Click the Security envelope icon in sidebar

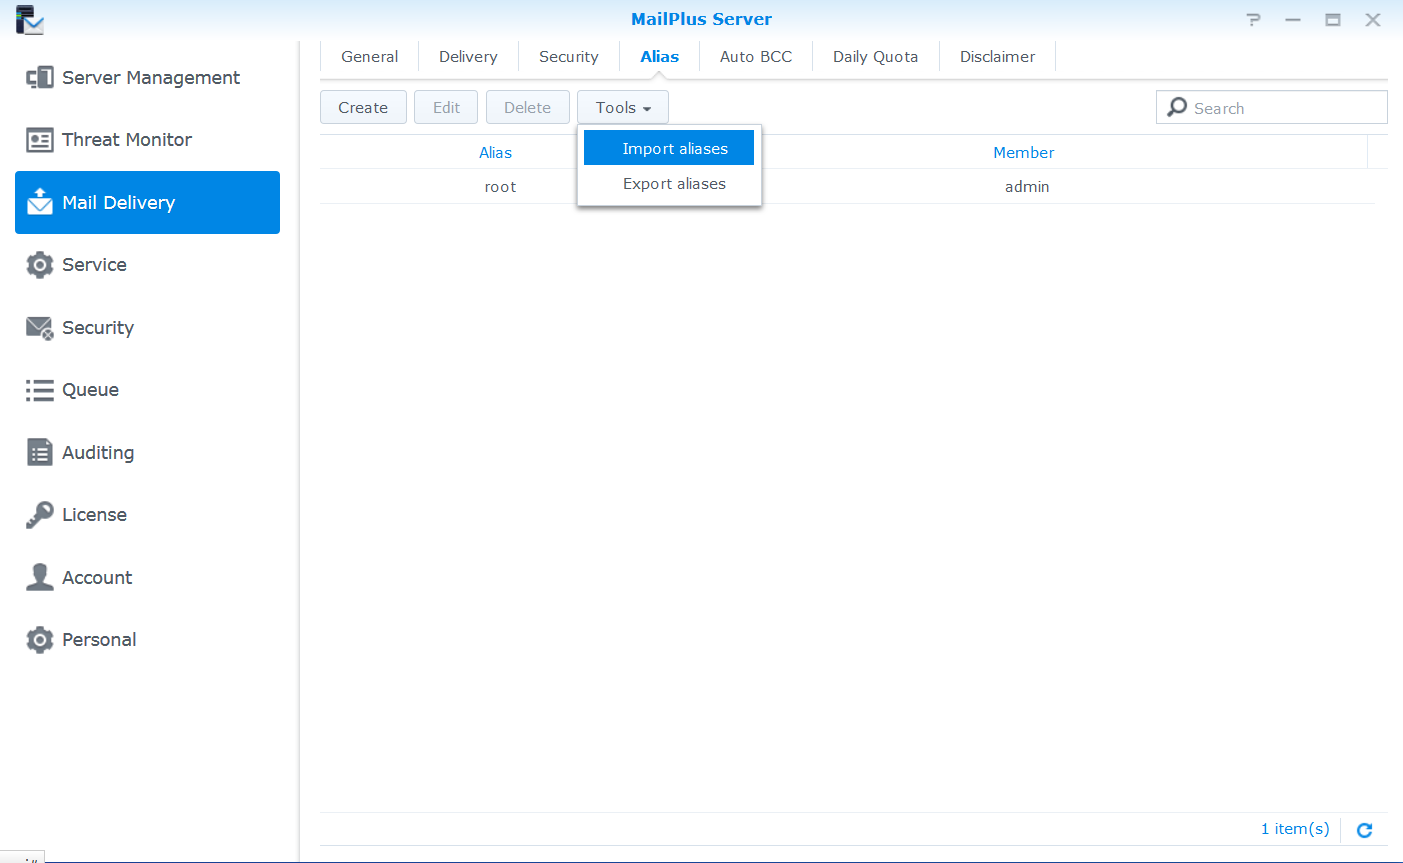tap(40, 328)
